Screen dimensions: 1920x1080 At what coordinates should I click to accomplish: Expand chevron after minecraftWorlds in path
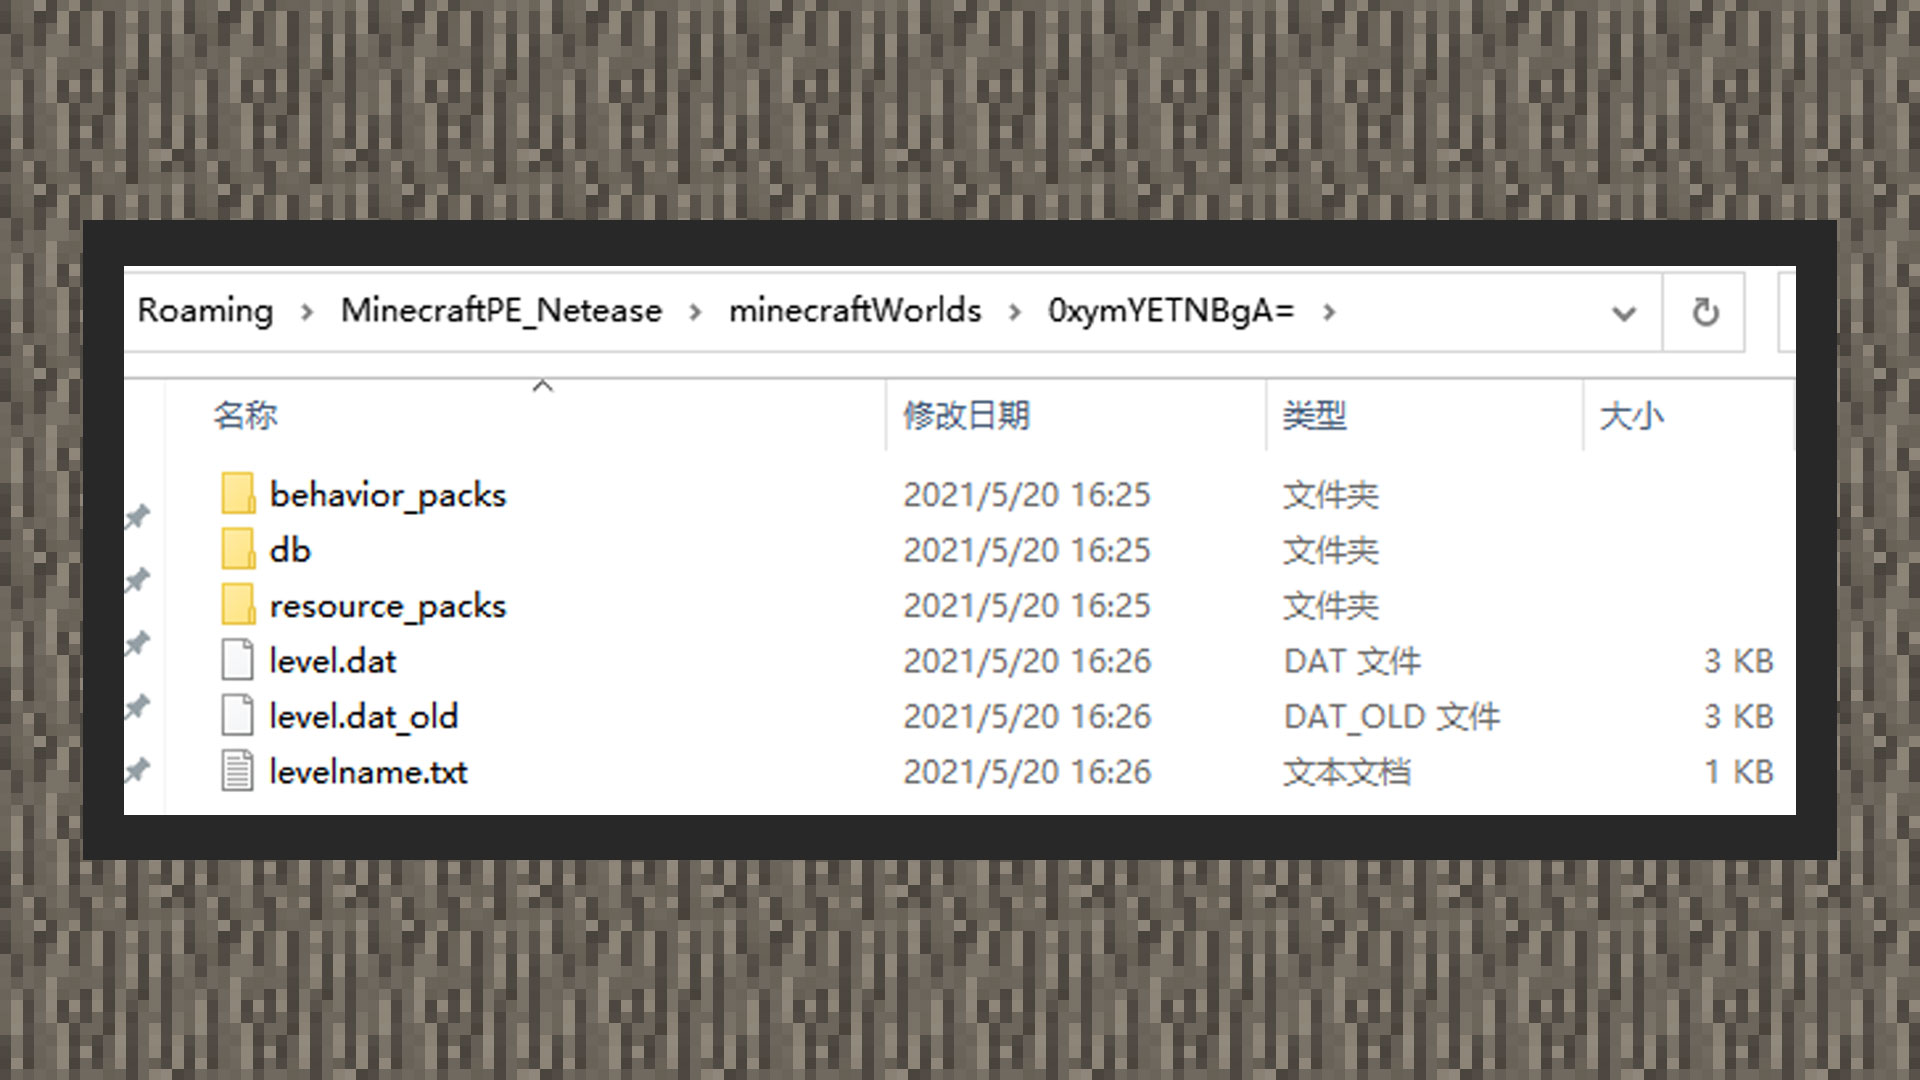pos(1015,313)
